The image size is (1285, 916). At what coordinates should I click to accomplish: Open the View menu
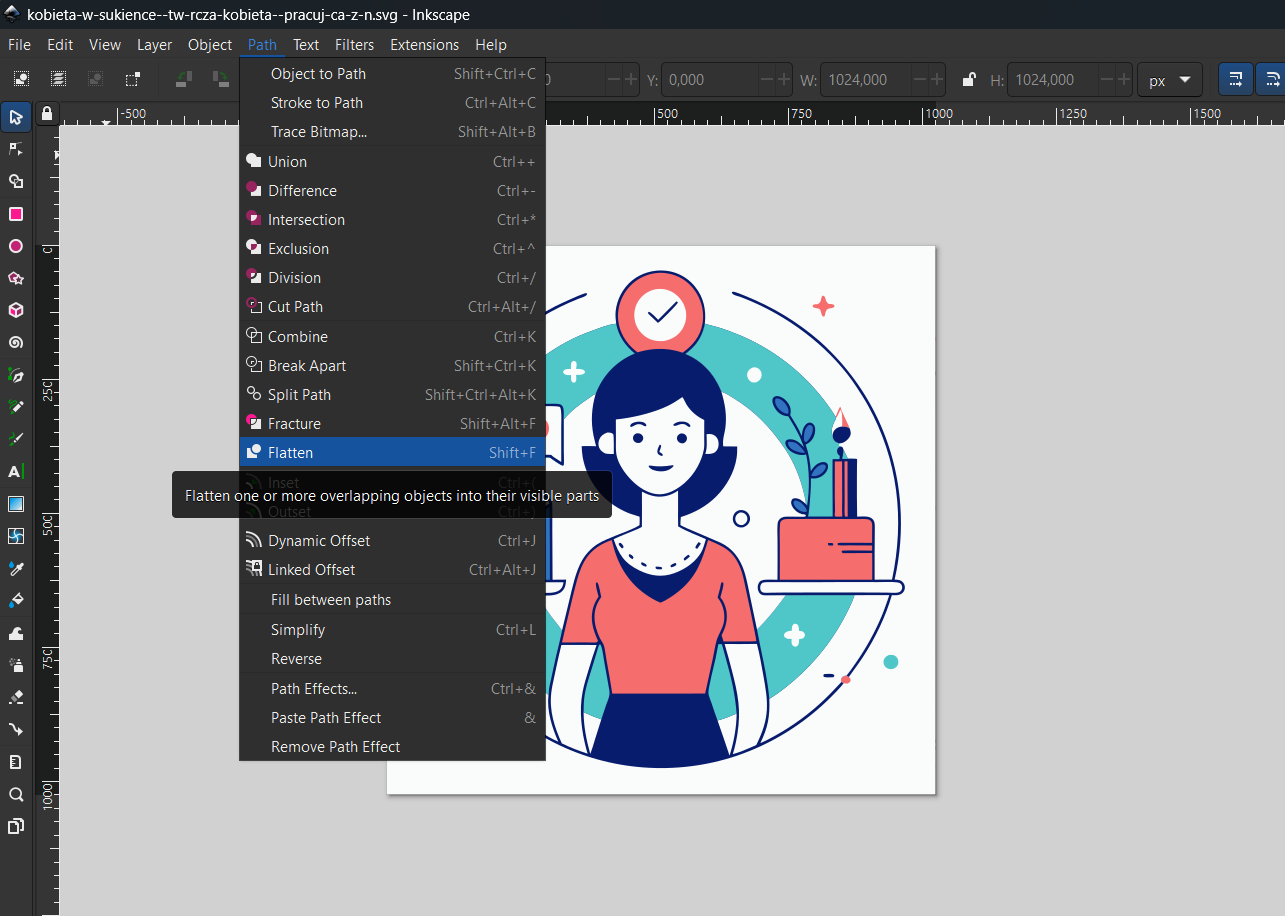[x=105, y=45]
